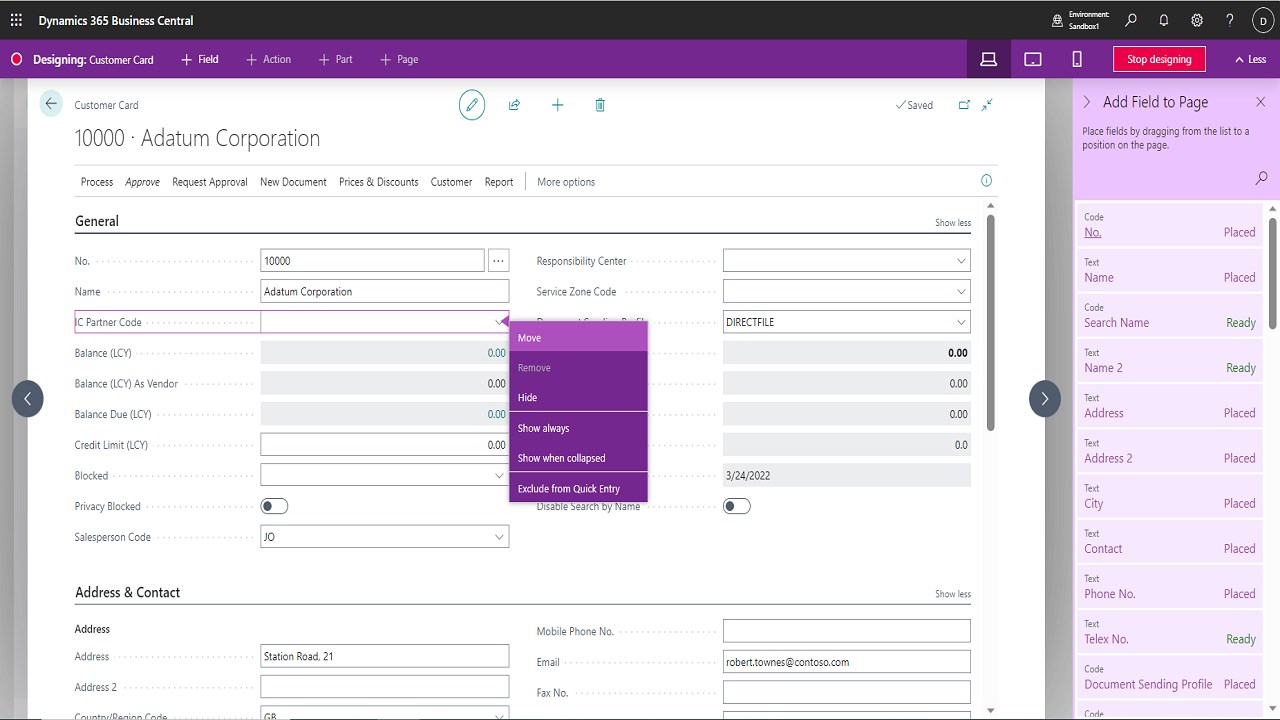The height and width of the screenshot is (720, 1280).
Task: Open the app launcher waffle menu
Action: [16, 20]
